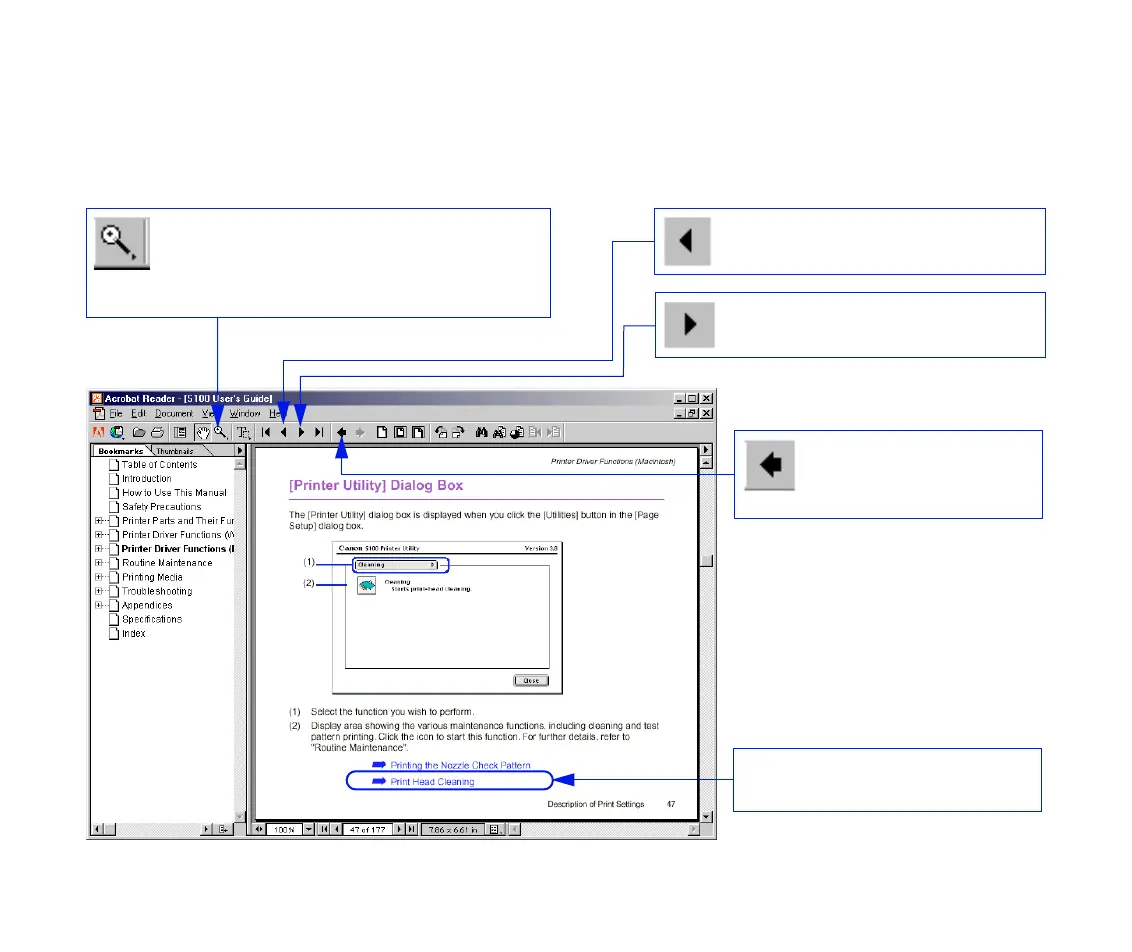1132x952 pixels.
Task: Click small Go to Previous View toolbar arrow
Action: tap(341, 432)
